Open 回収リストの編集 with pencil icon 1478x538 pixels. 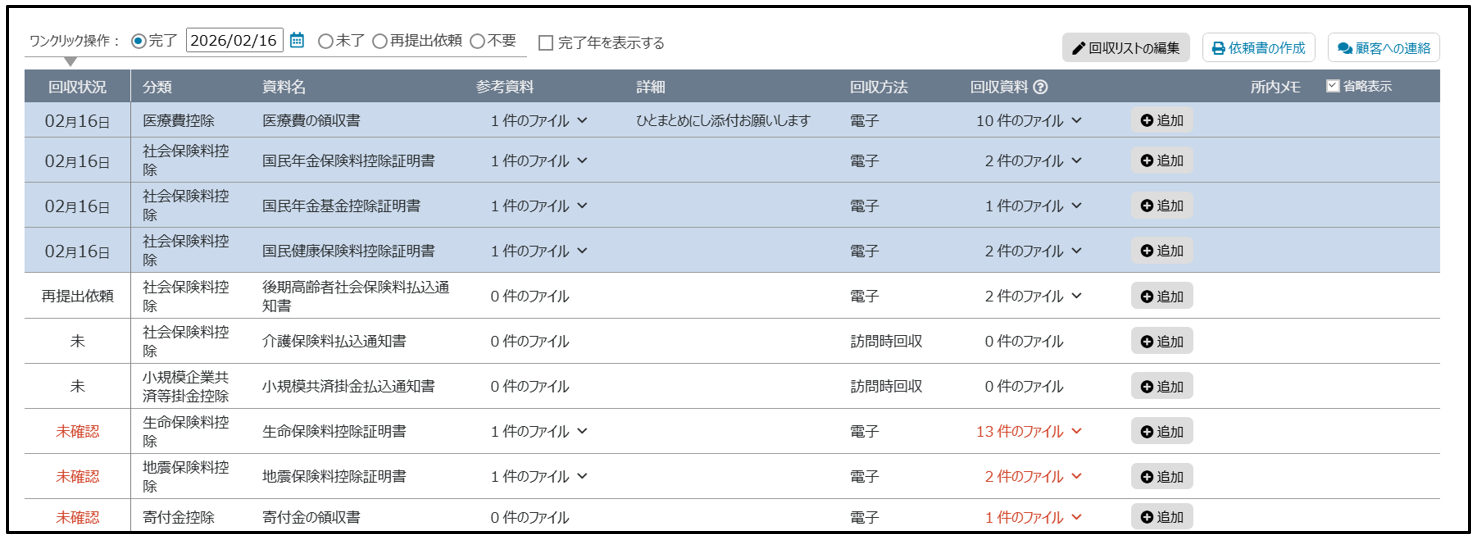1126,48
